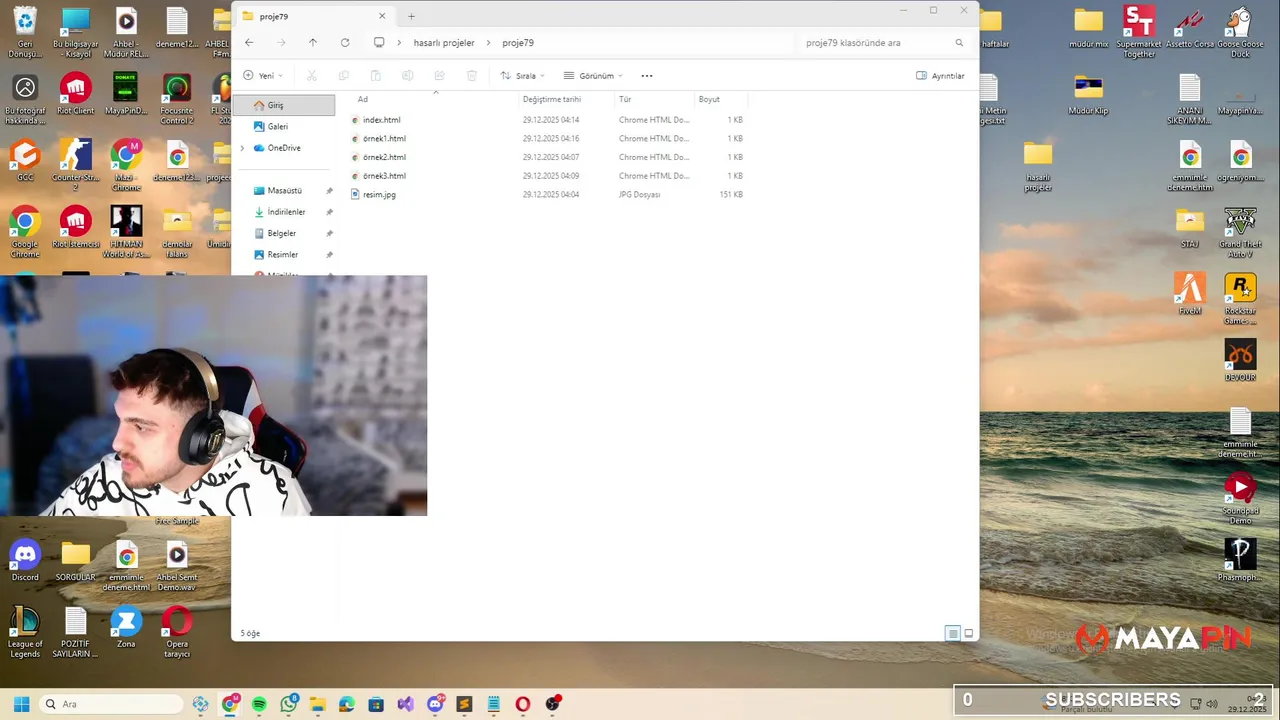
Task: Go back using the Explorer back arrow
Action: tap(249, 43)
